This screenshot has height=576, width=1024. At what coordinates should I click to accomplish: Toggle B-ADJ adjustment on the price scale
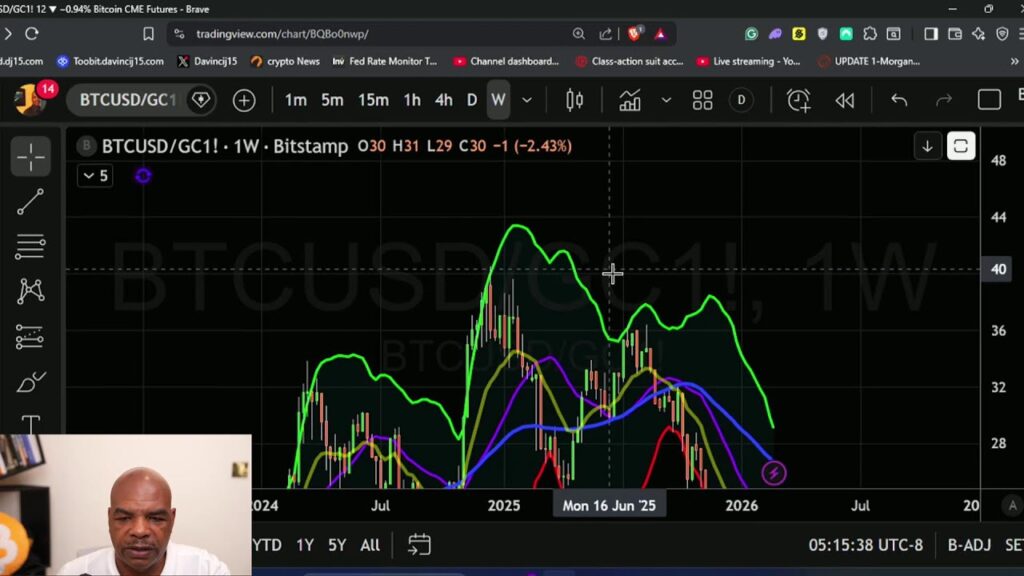(x=969, y=545)
